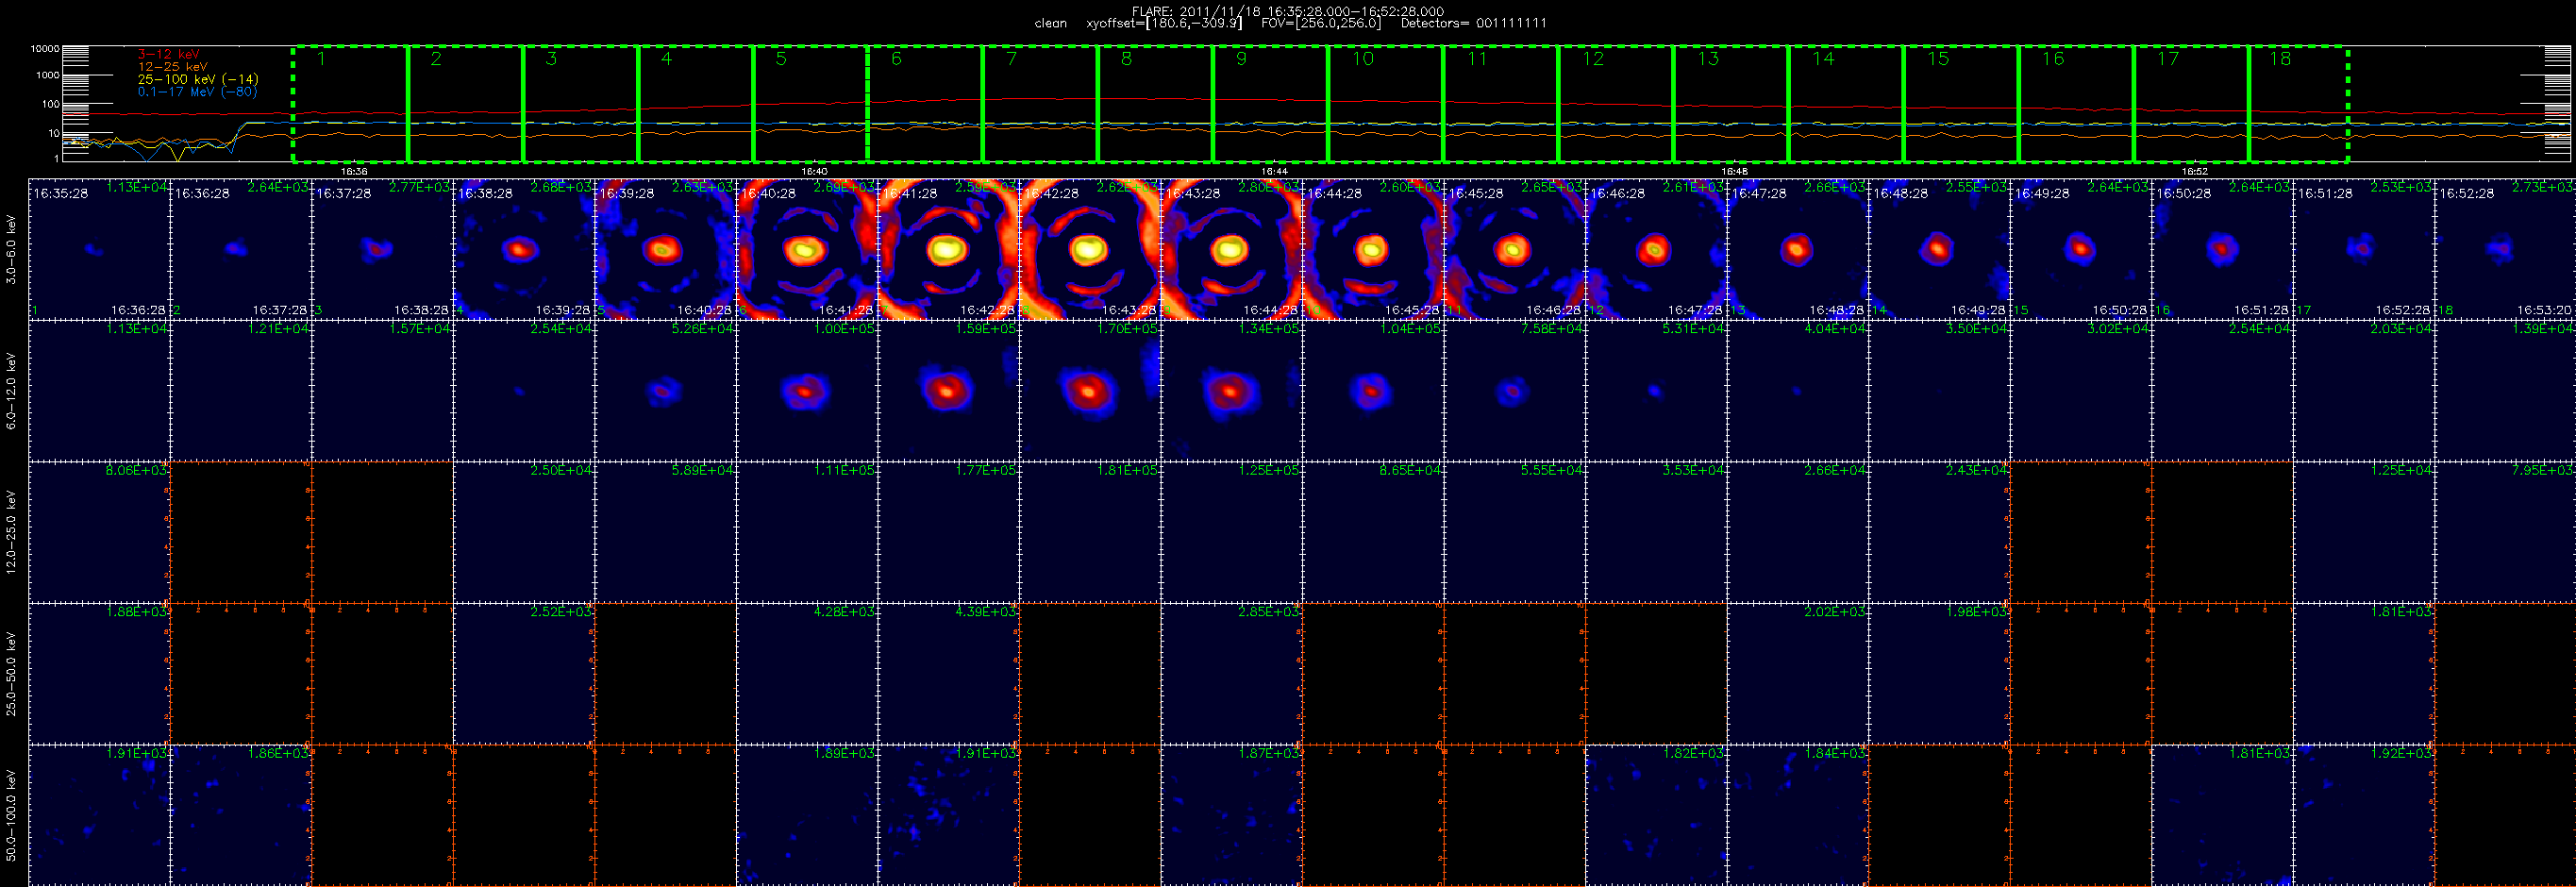Open the 25.0-50.0 keV image with peak 2.52E+03

click(524, 674)
